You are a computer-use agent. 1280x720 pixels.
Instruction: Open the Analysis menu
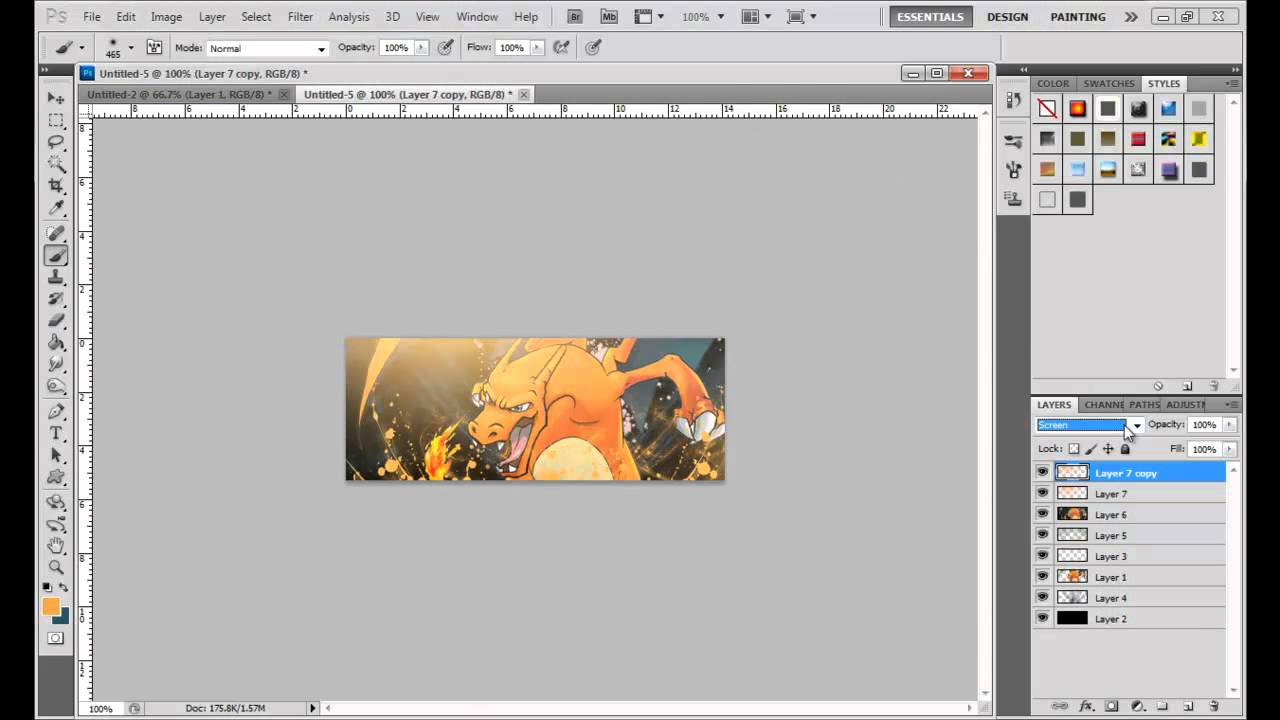[x=349, y=16]
